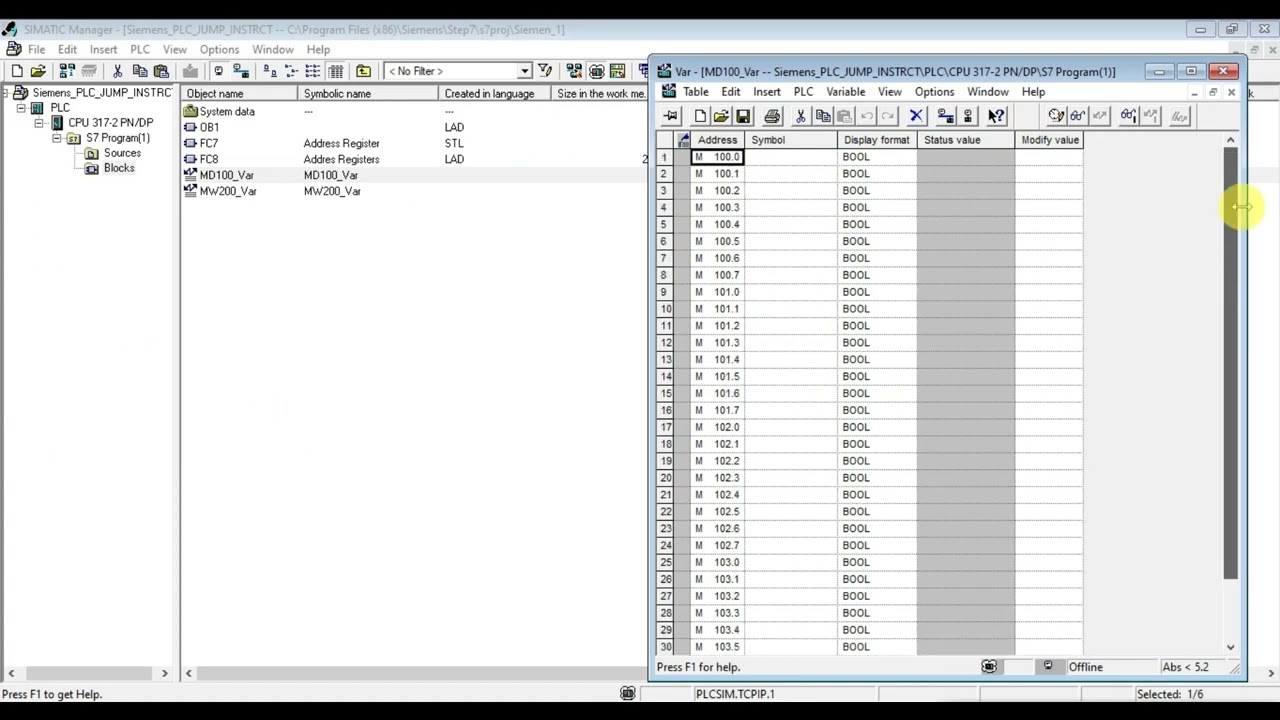Click Object name column header

[239, 94]
